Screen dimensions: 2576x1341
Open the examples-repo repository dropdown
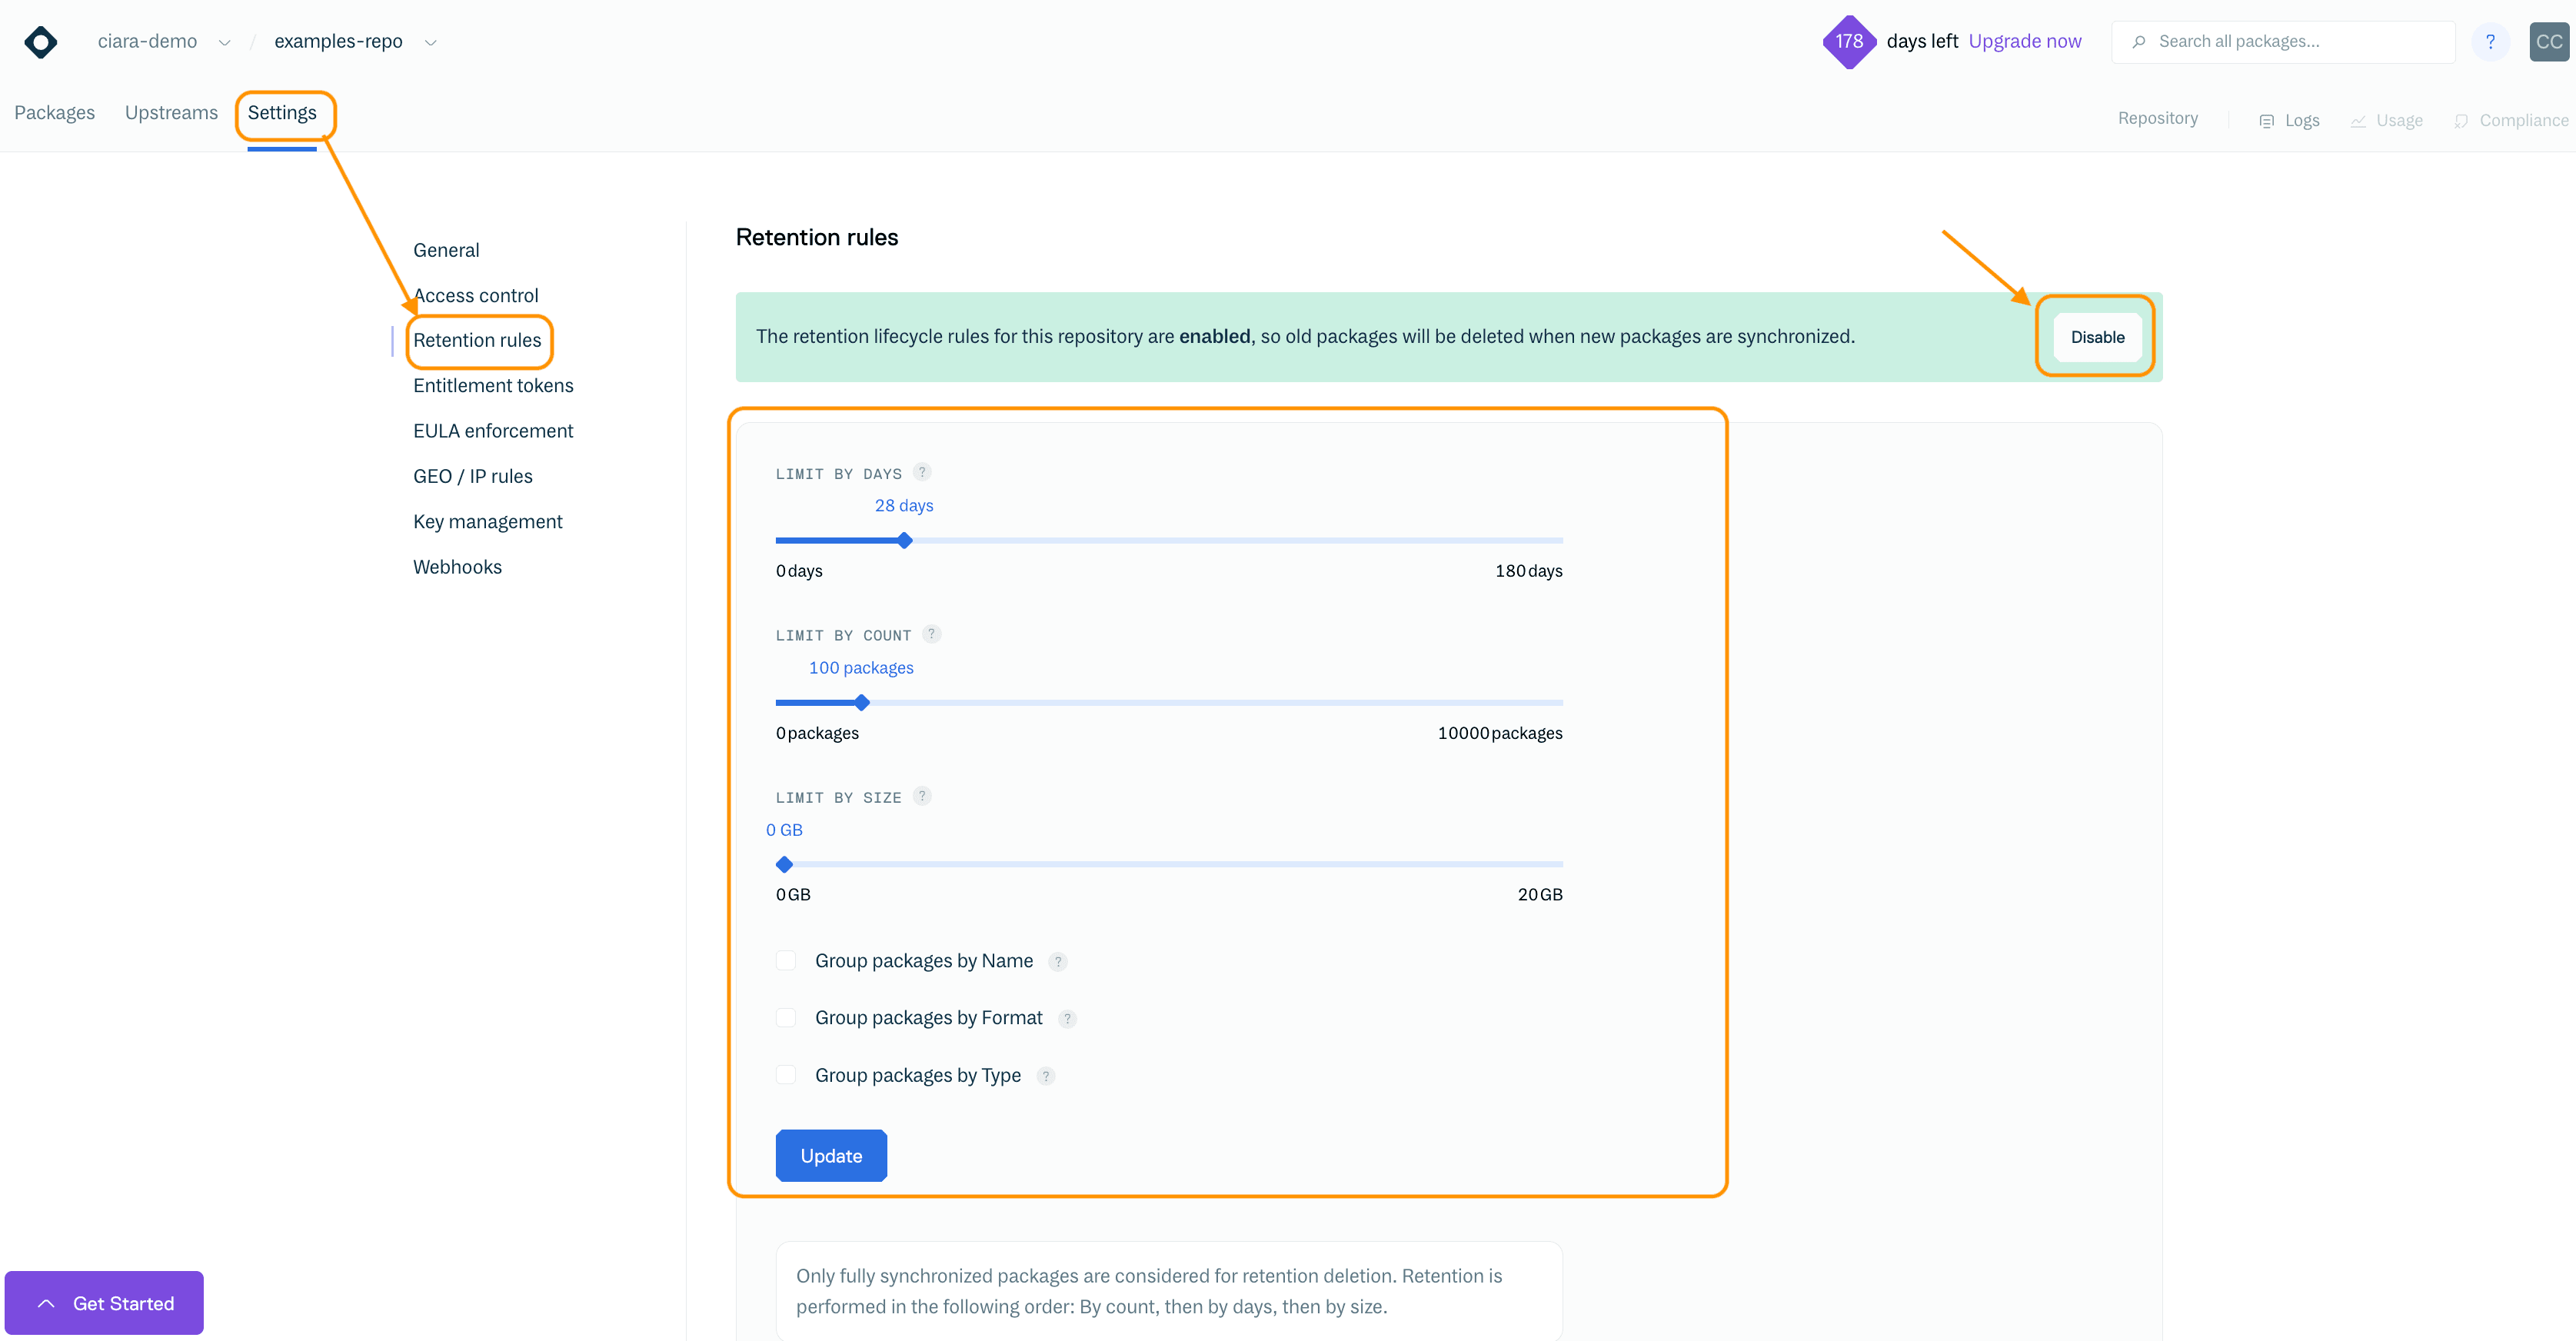click(431, 43)
